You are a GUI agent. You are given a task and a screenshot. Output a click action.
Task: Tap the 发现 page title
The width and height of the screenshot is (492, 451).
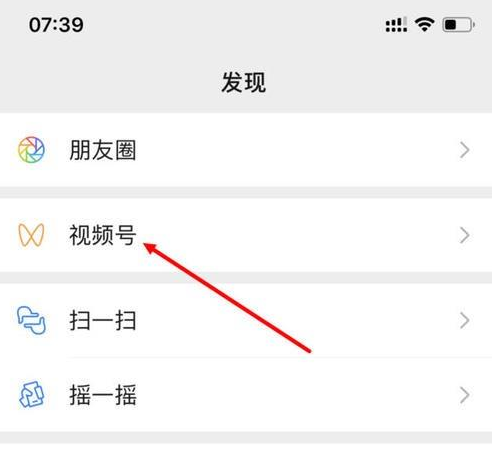[x=244, y=82]
